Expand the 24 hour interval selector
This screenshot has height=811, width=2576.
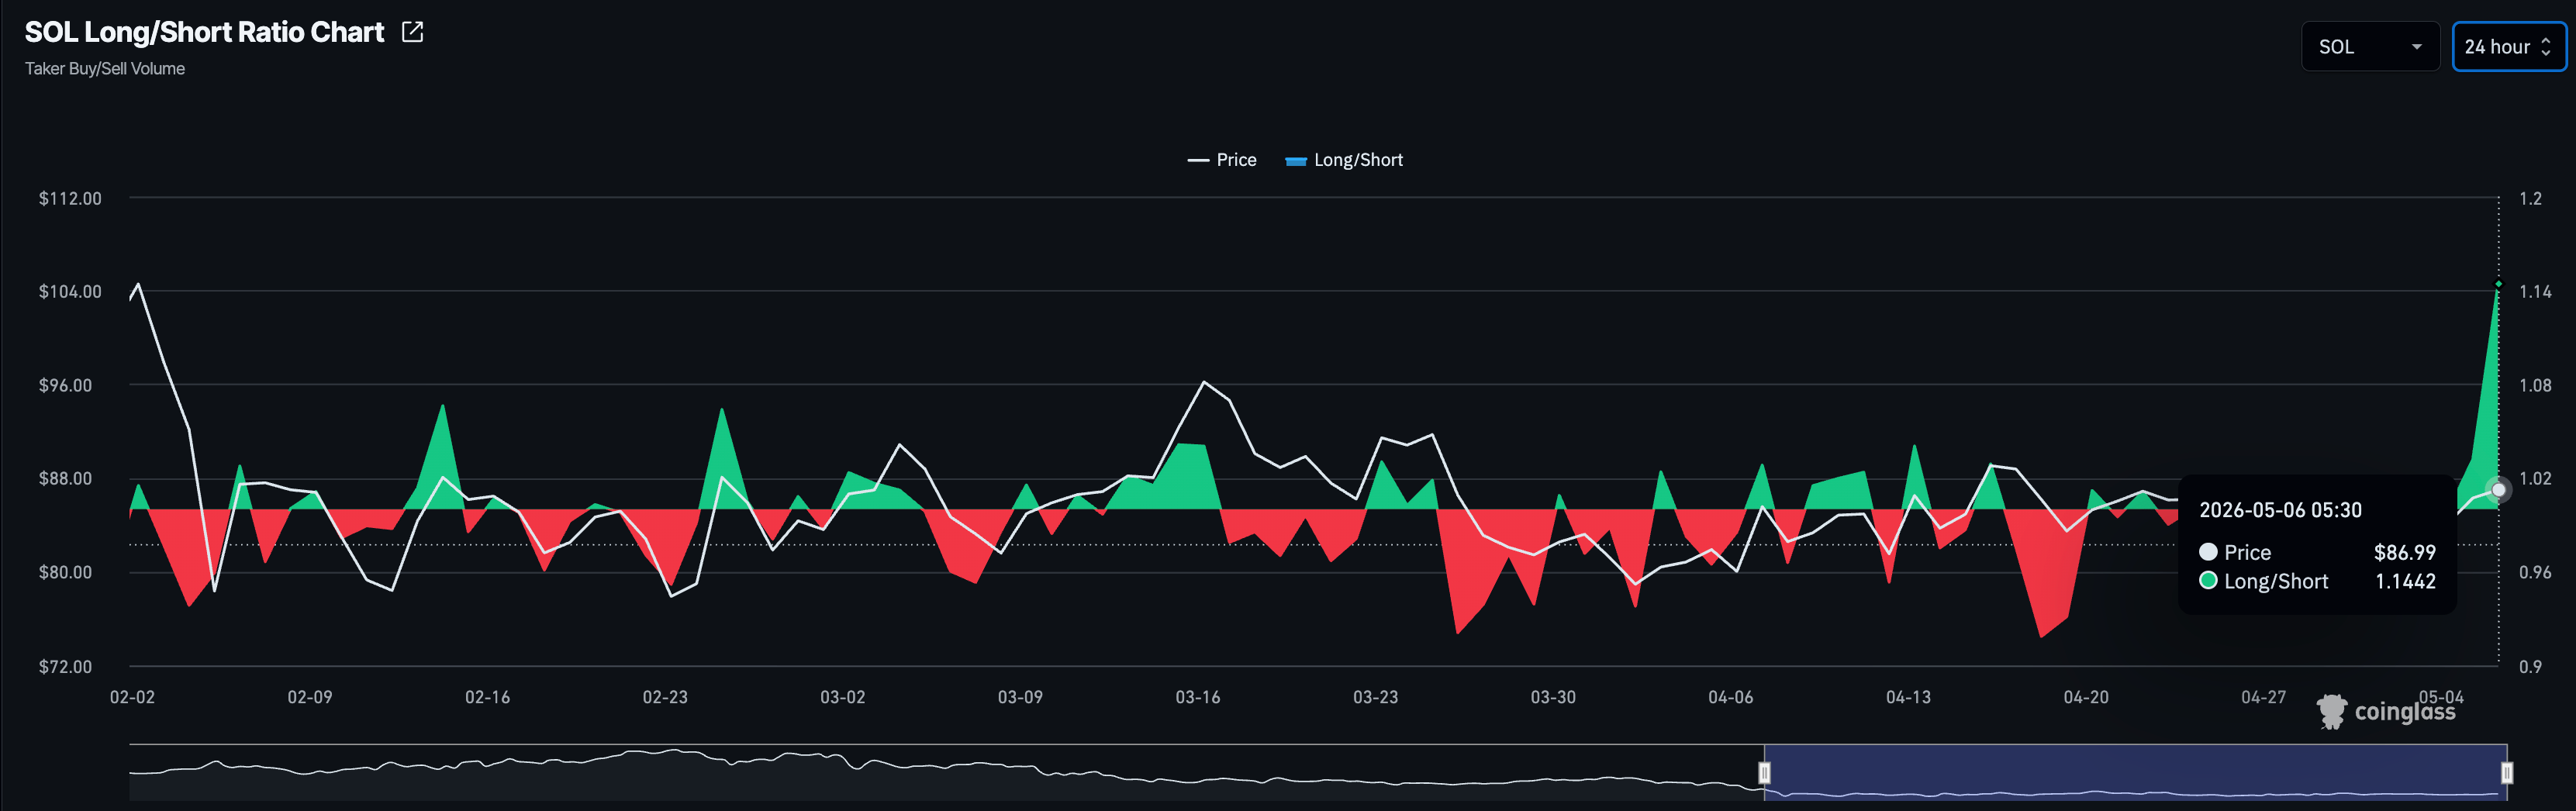pos(2508,47)
